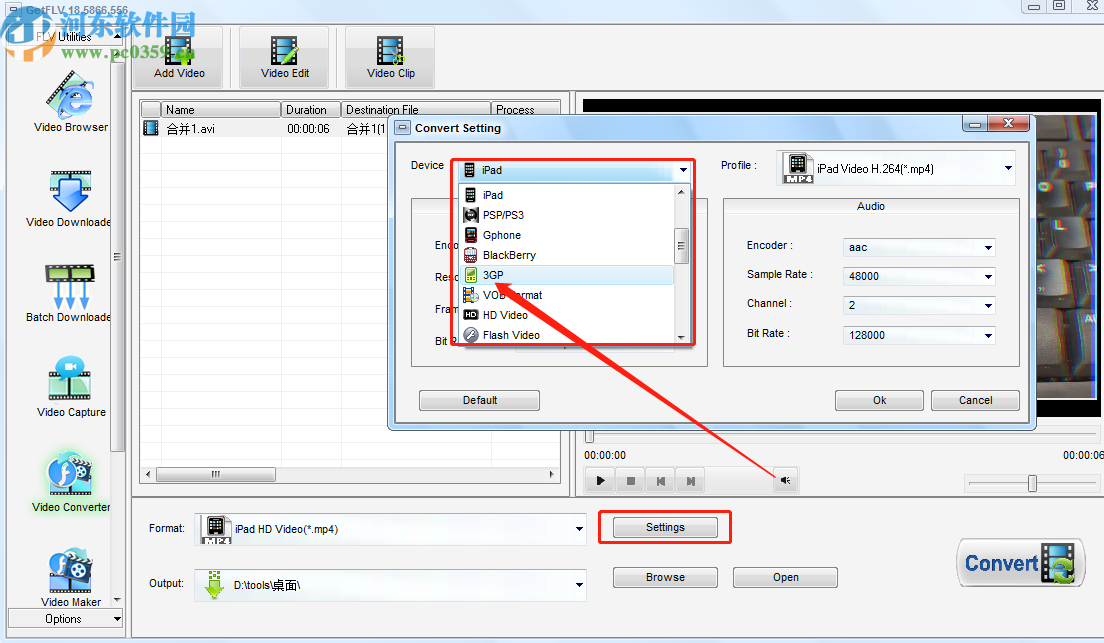Close the Convert Setting dialog

1008,124
